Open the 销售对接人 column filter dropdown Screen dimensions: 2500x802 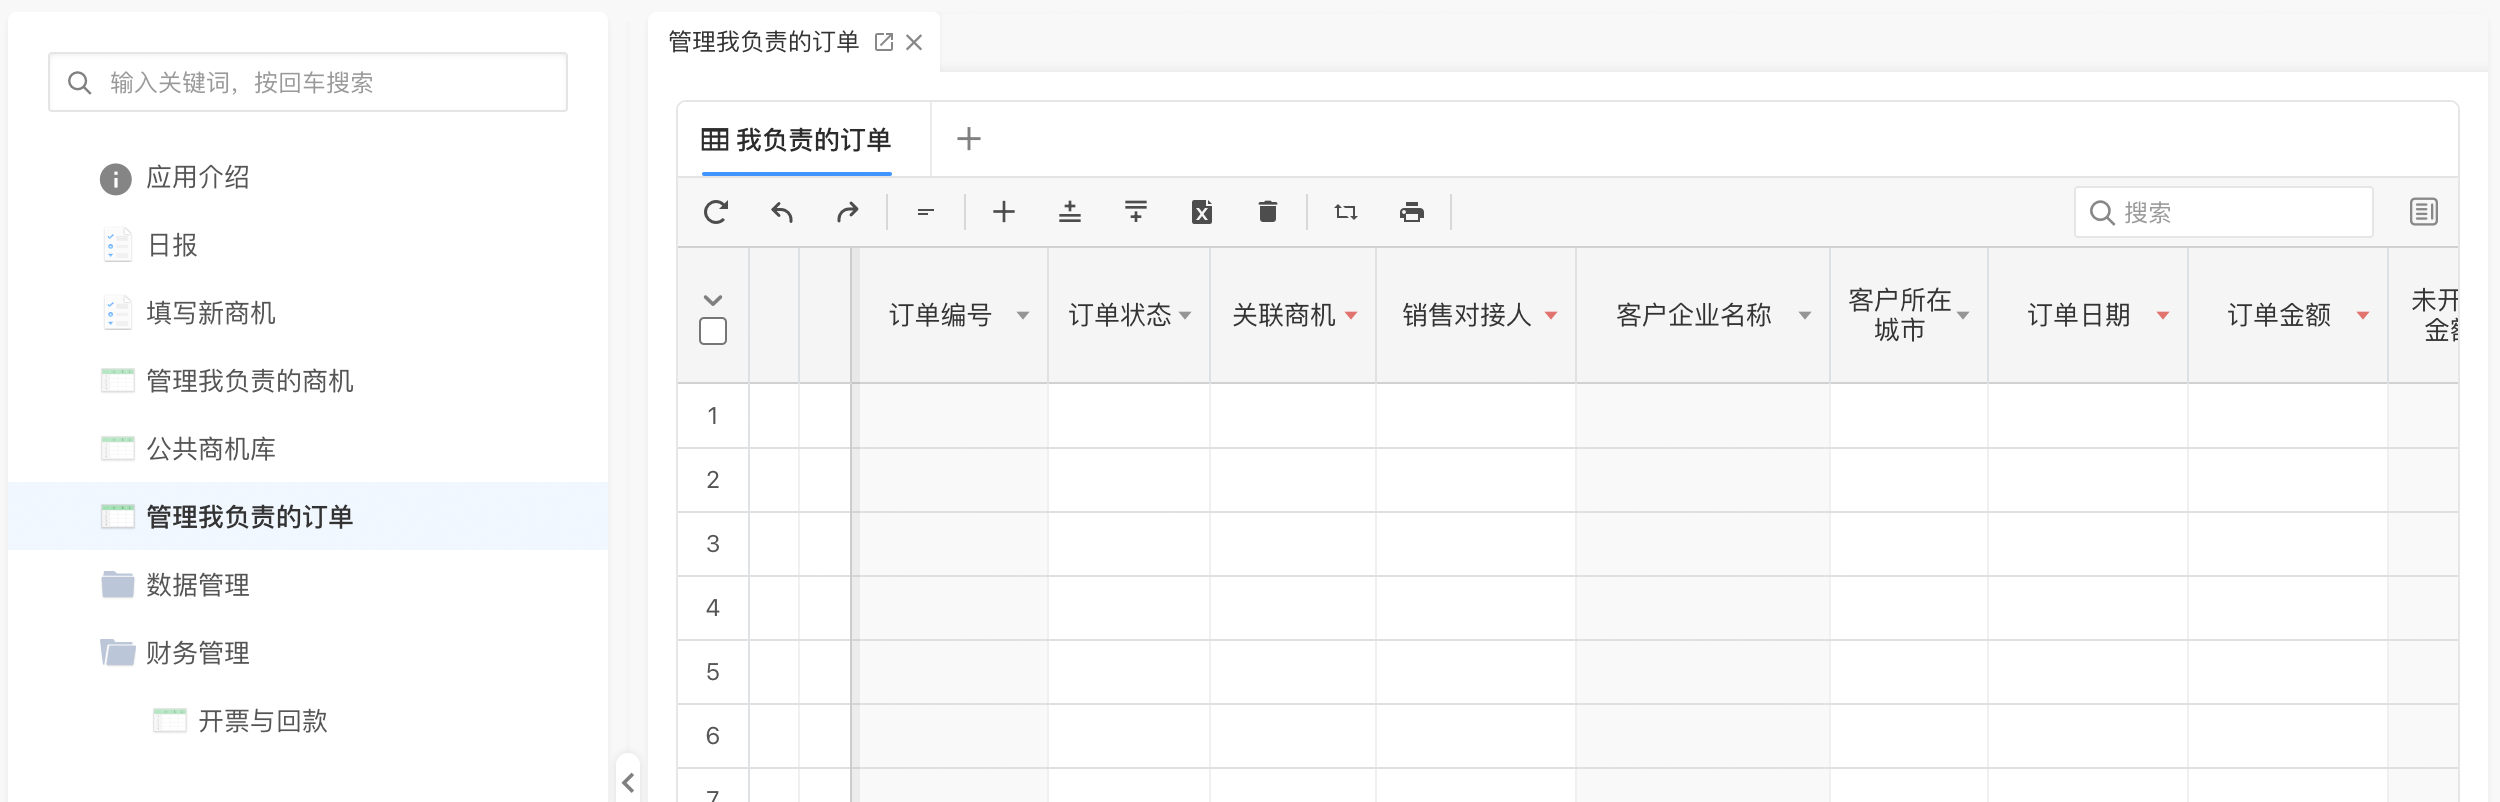(1551, 316)
